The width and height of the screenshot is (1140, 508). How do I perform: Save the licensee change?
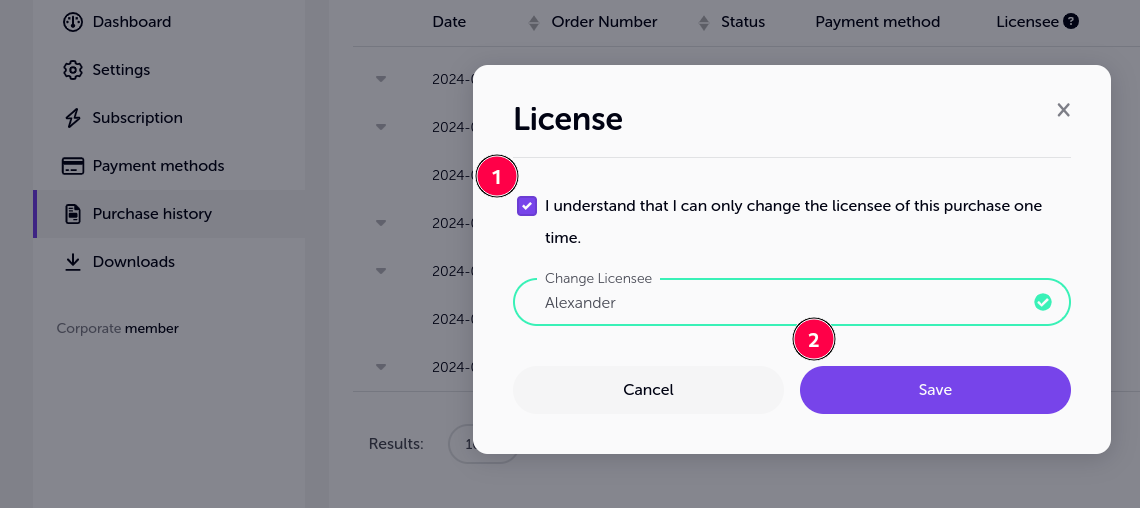(935, 390)
